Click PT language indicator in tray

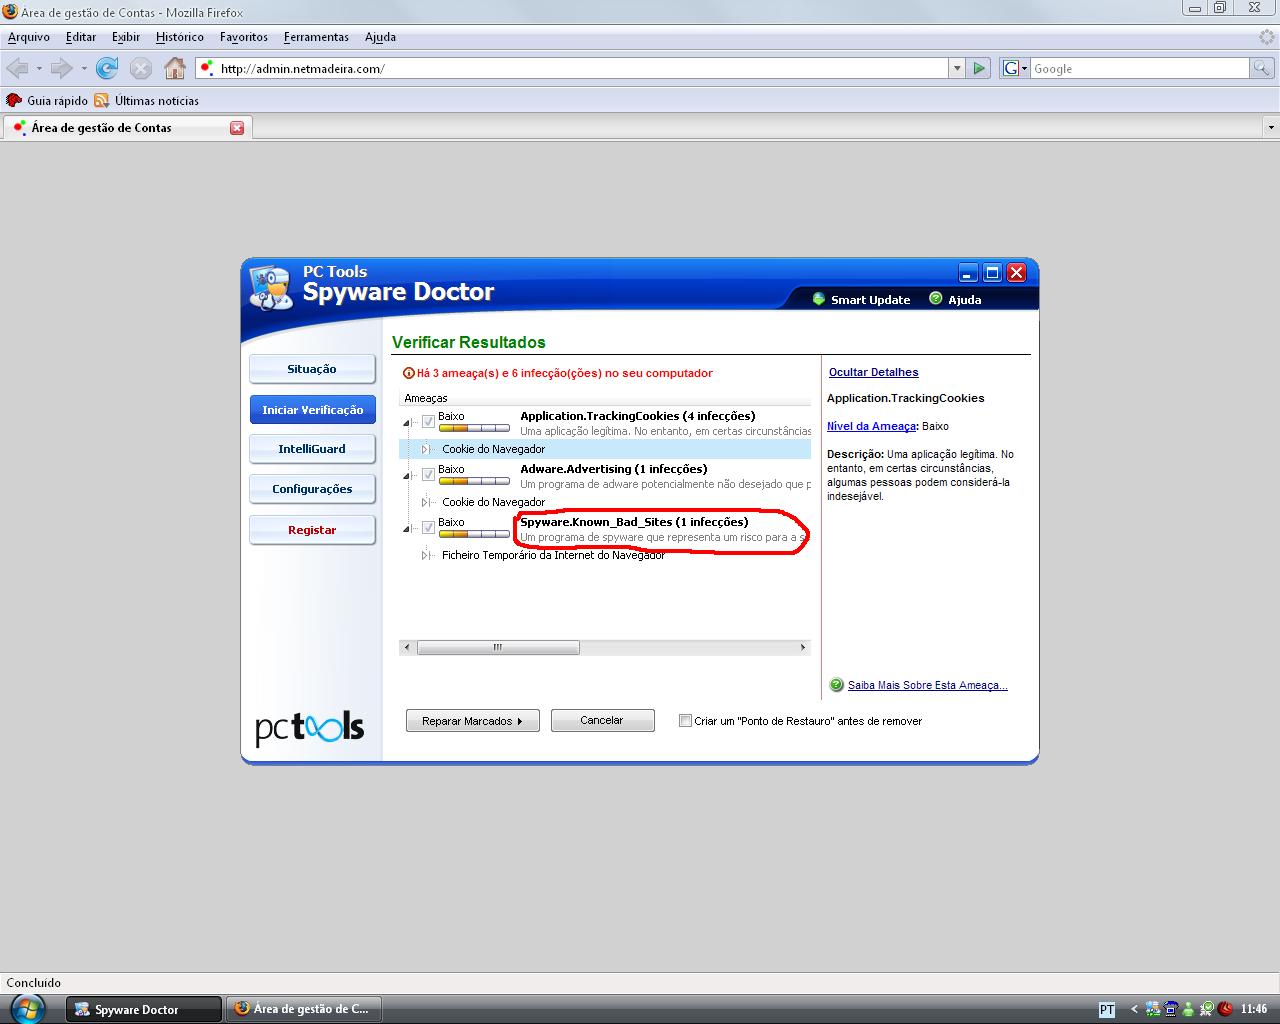click(x=1106, y=1009)
